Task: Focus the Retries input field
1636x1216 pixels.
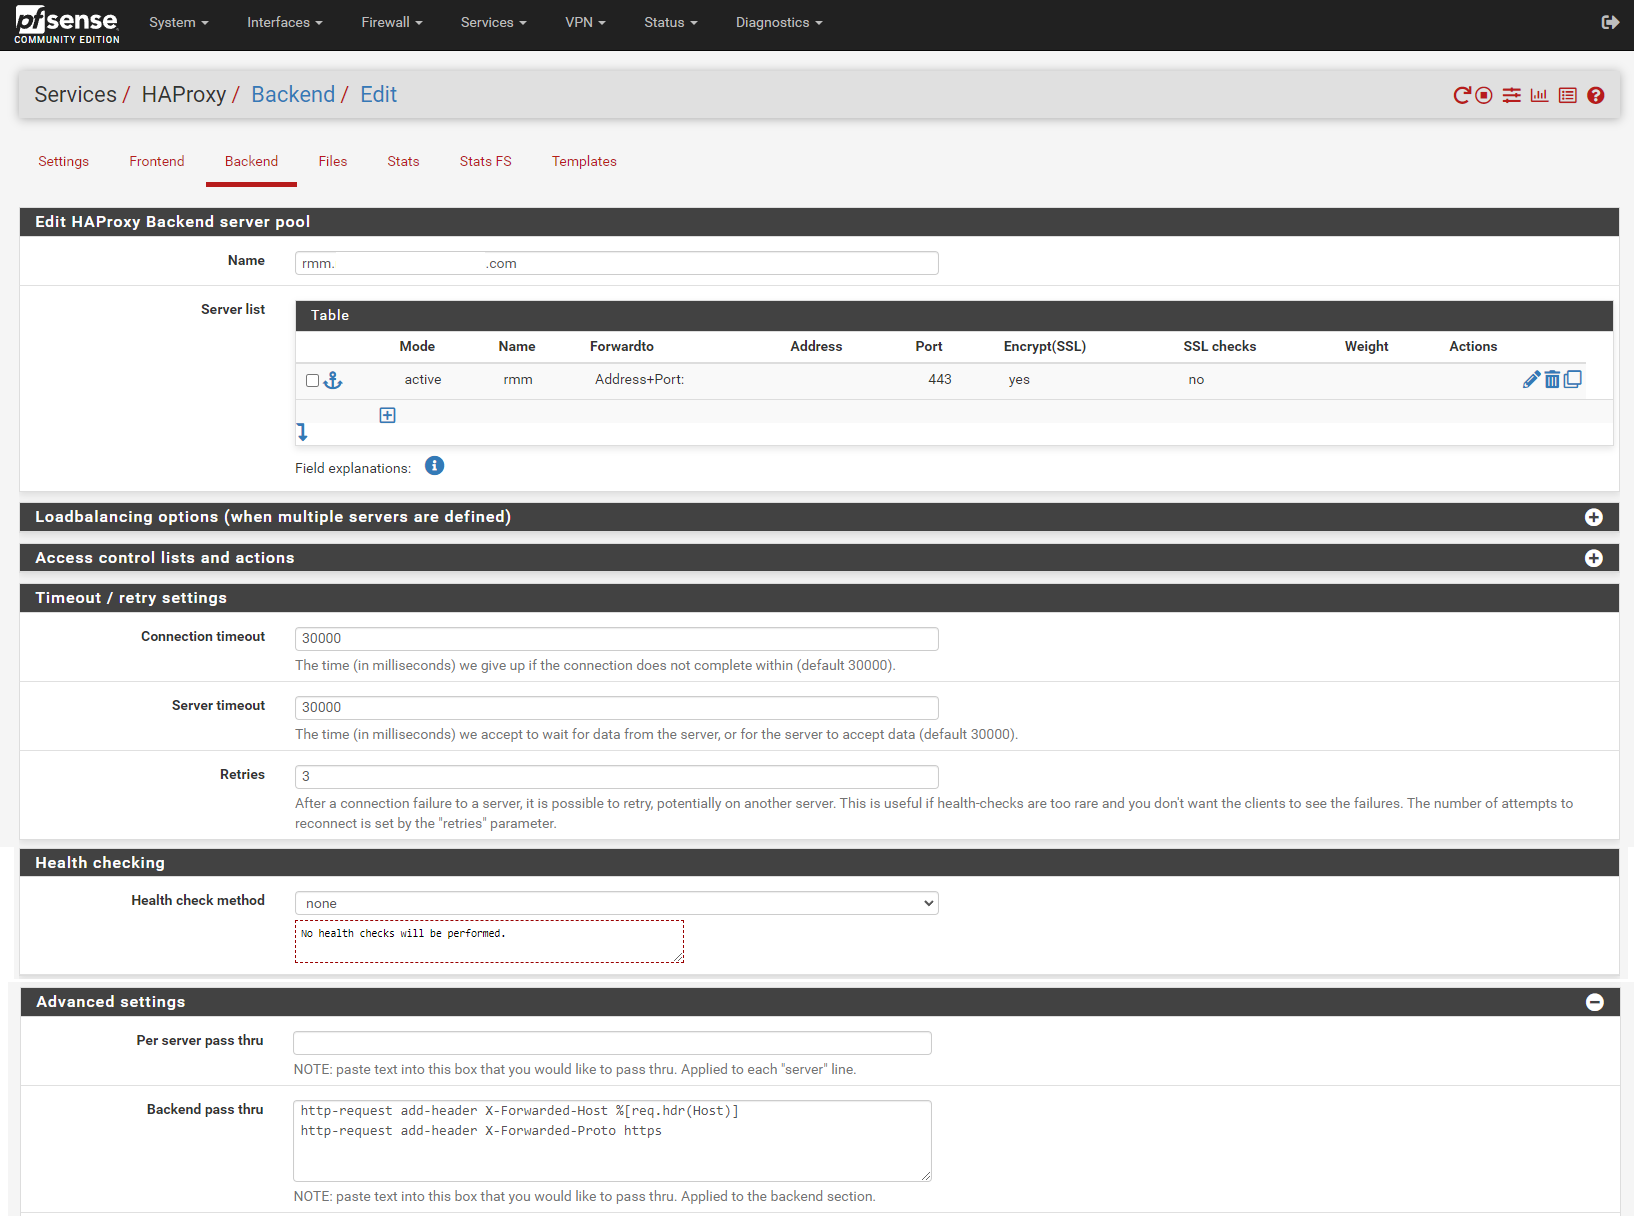Action: 617,776
